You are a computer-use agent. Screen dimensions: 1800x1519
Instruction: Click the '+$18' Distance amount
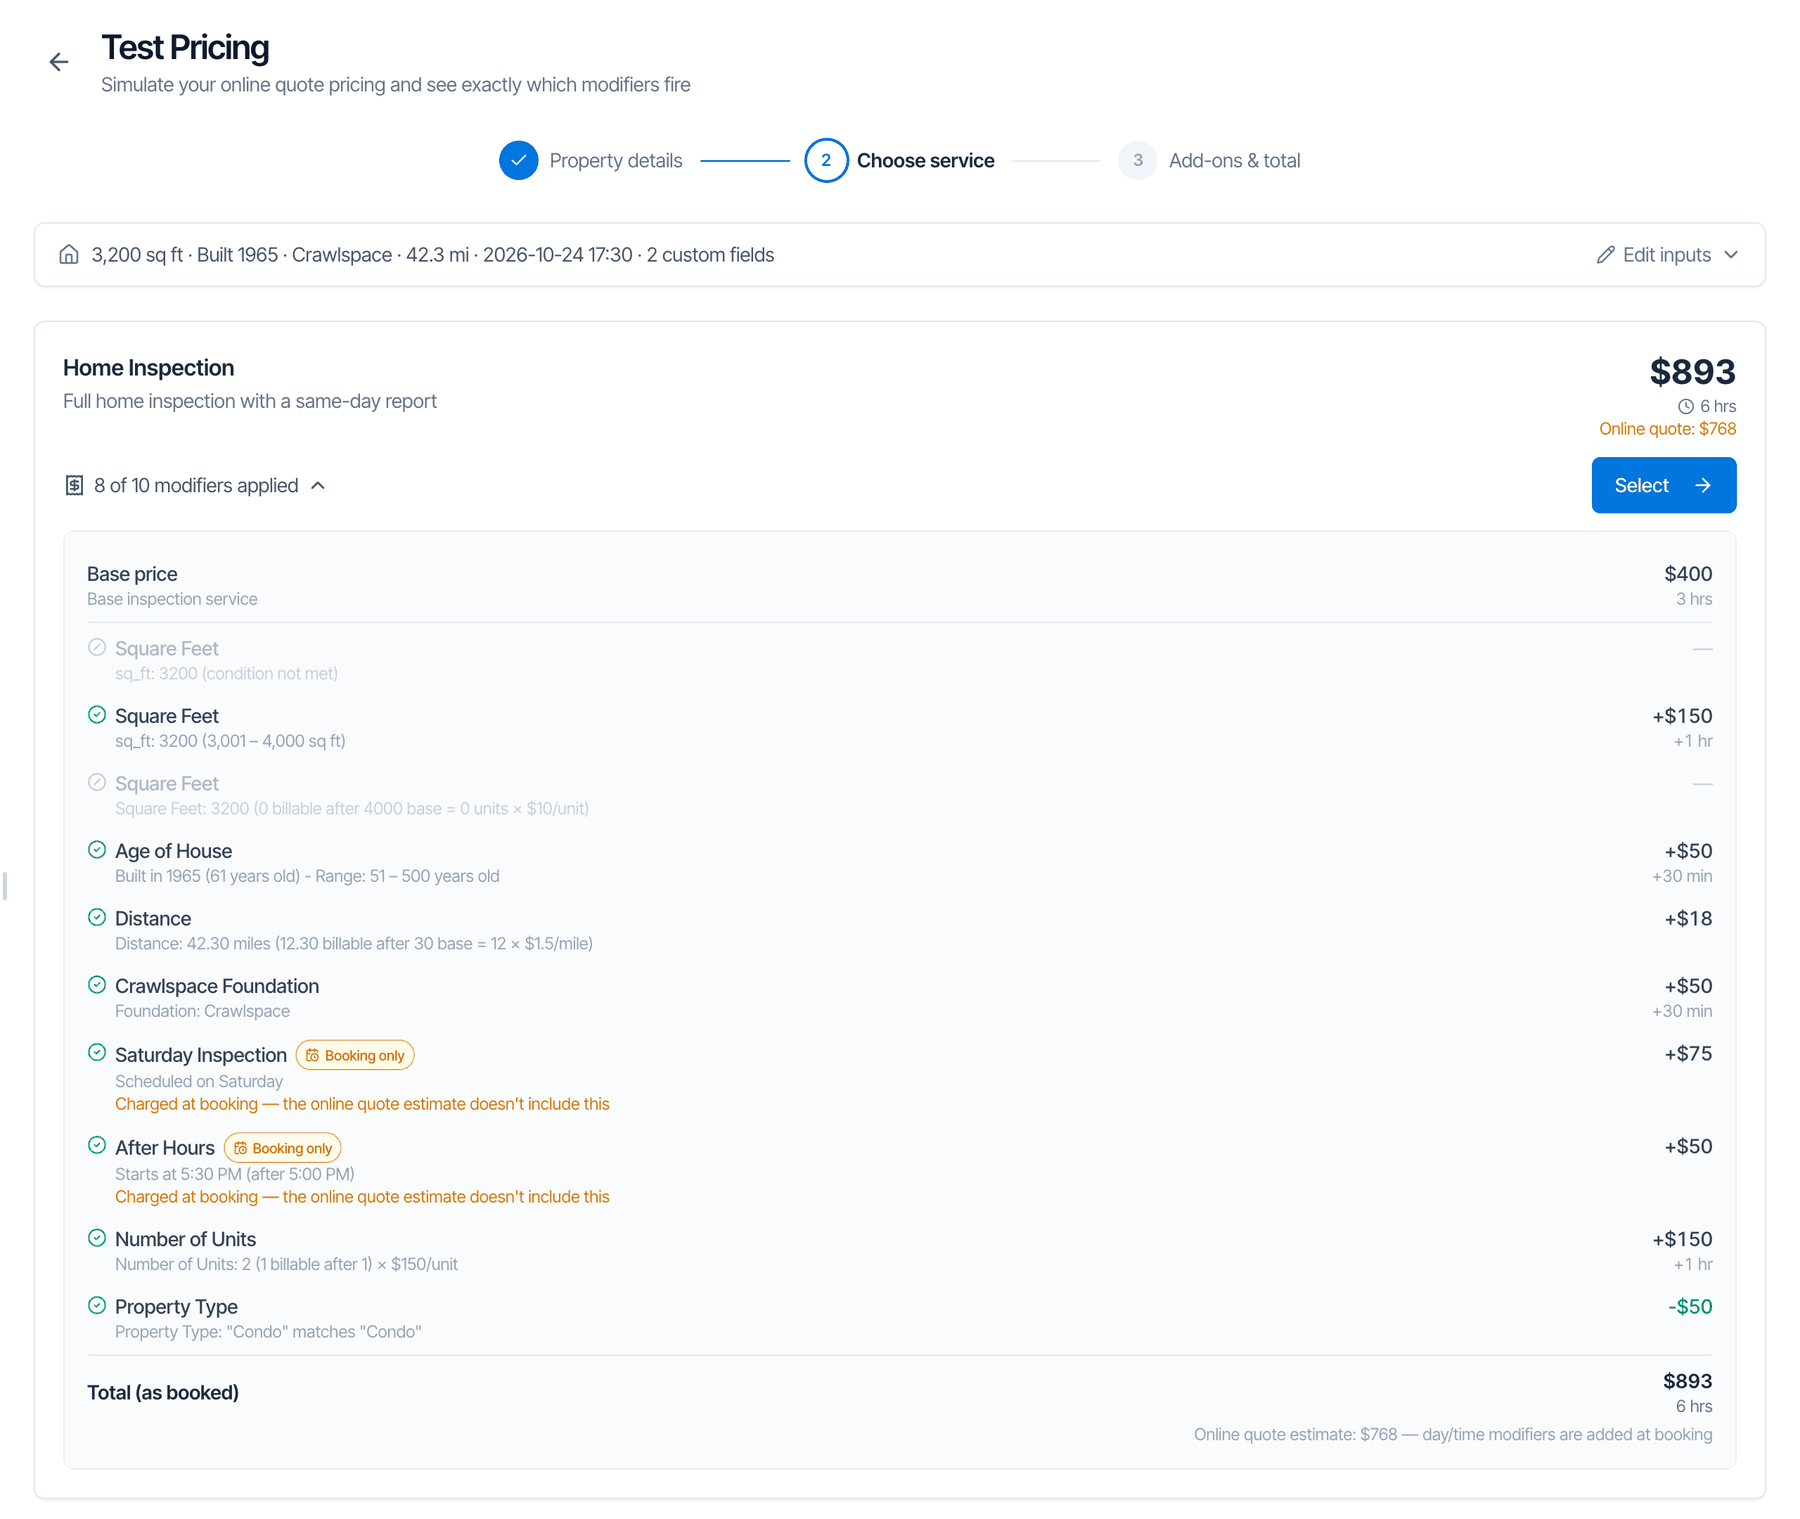click(1688, 919)
